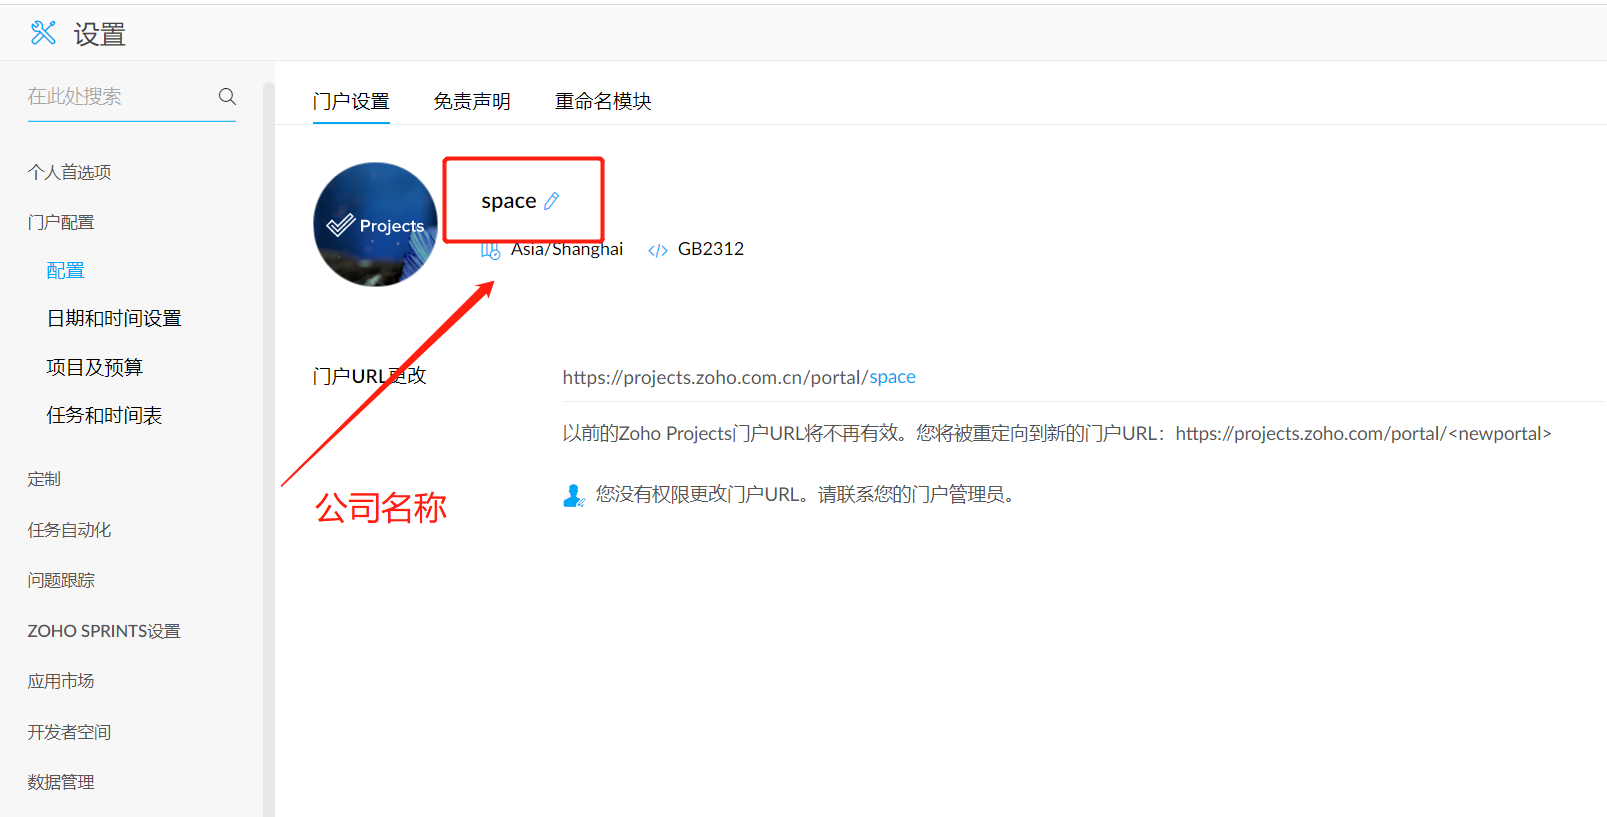The image size is (1607, 817).
Task: Select the 门户设置 tab
Action: pos(351,101)
